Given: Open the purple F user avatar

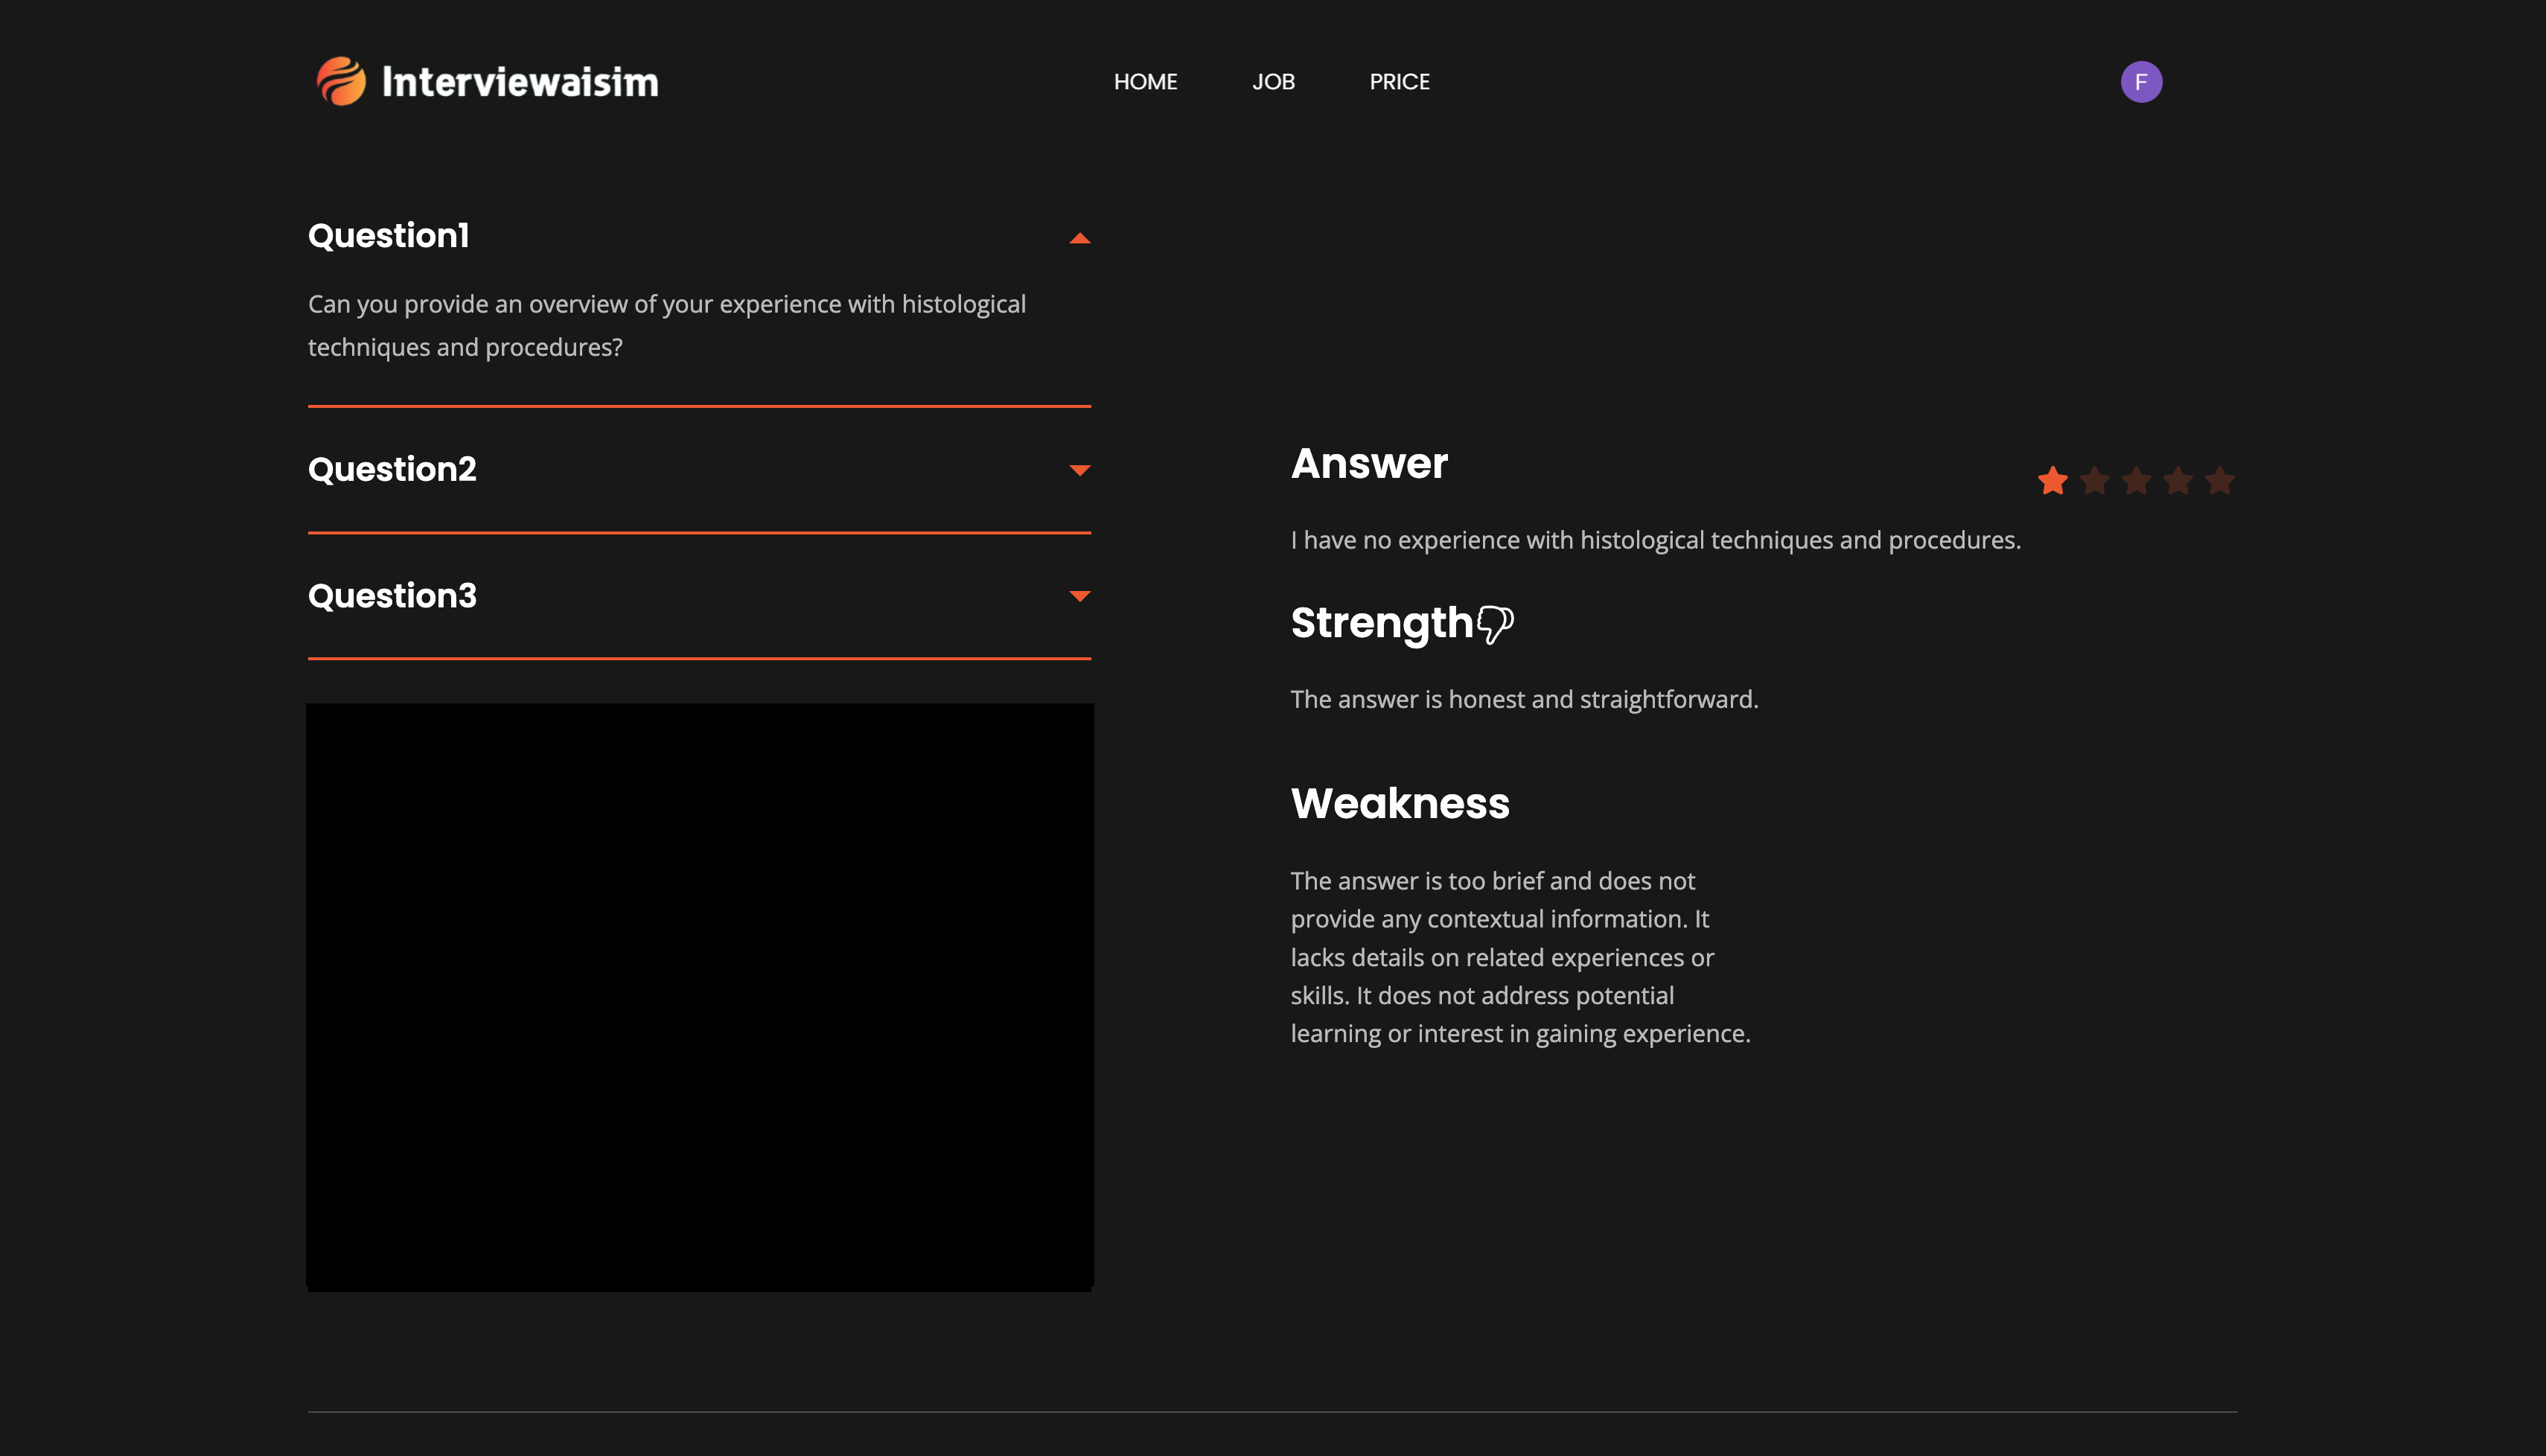Looking at the screenshot, I should point(2140,82).
